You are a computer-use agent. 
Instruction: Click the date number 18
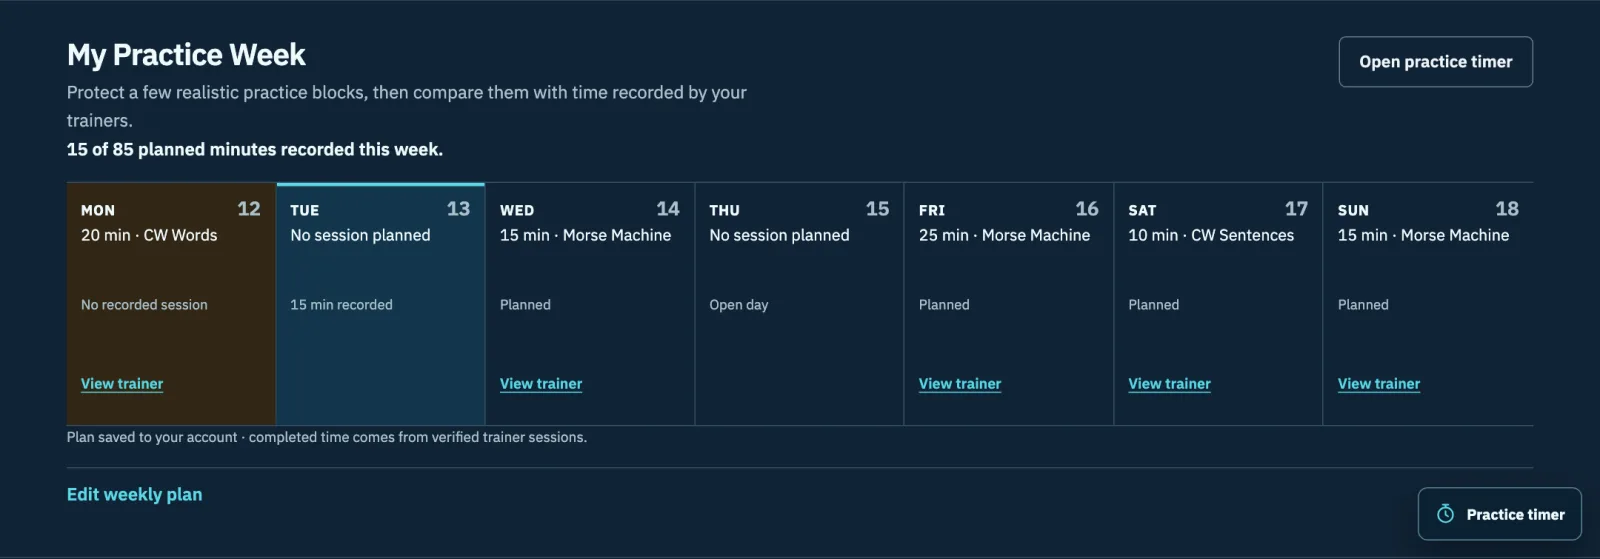(x=1507, y=209)
